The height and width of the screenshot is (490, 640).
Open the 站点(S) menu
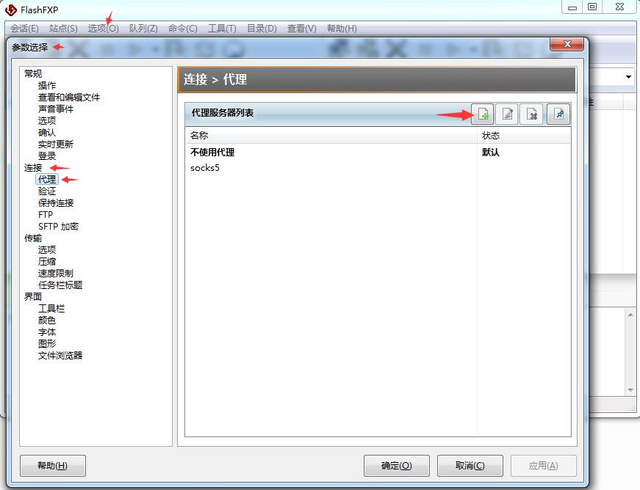63,29
